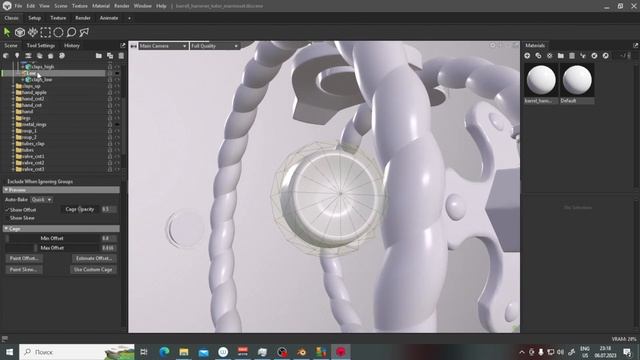Expand the valve_cnt2 folder
This screenshot has height=360, width=640.
[x=13, y=162]
